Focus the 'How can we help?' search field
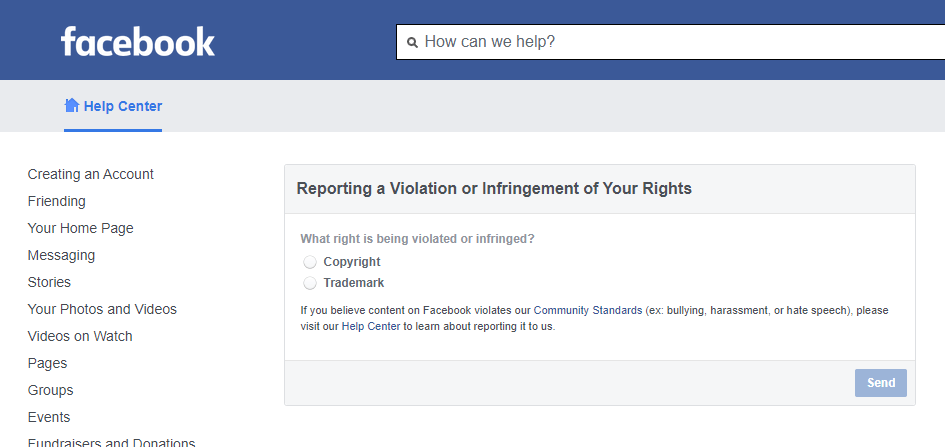Image resolution: width=945 pixels, height=447 pixels. 670,42
